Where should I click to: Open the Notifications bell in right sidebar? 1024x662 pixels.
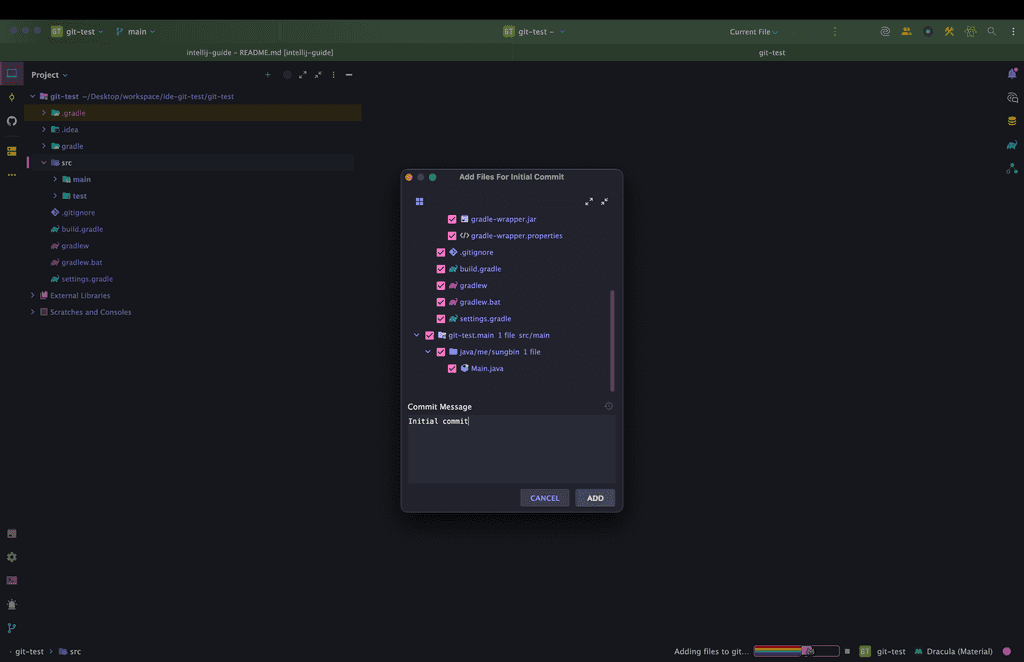tap(1012, 74)
